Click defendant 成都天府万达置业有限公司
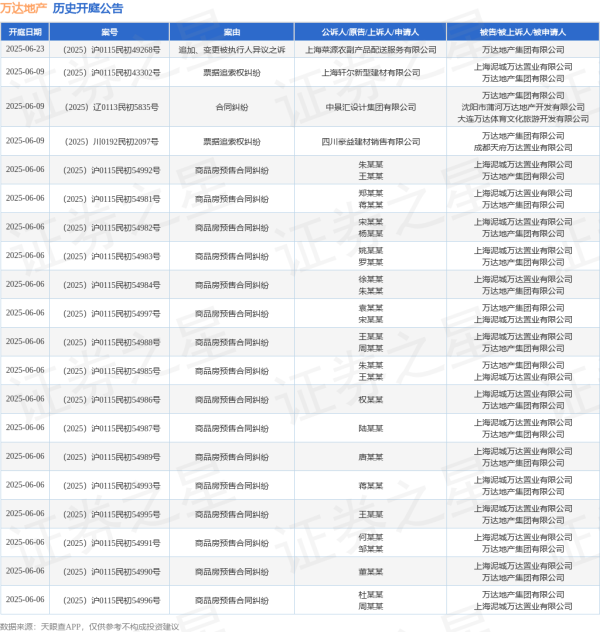Viewport: 600px width, 632px height. (523, 148)
